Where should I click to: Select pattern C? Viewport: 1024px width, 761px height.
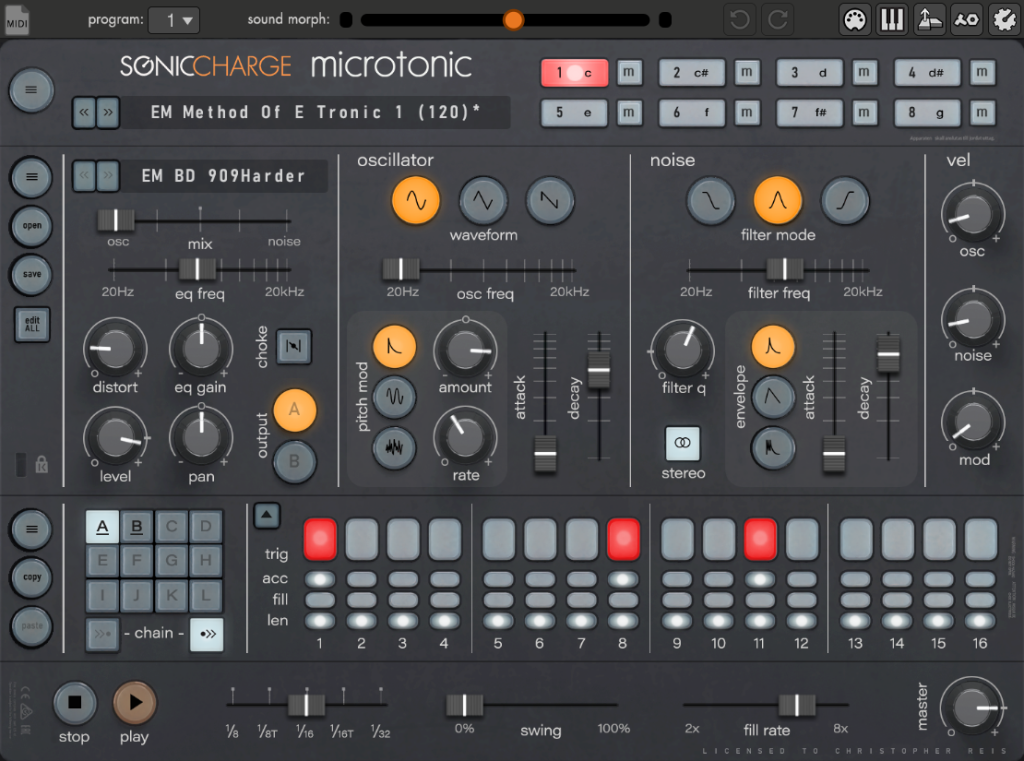coord(171,526)
